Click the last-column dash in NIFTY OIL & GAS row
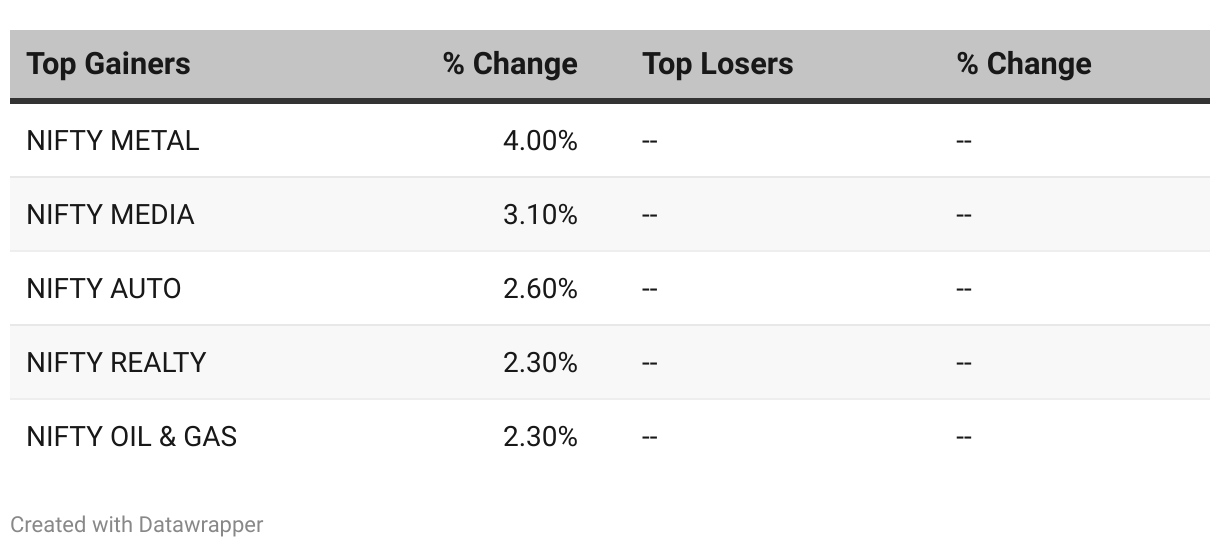 click(x=964, y=436)
